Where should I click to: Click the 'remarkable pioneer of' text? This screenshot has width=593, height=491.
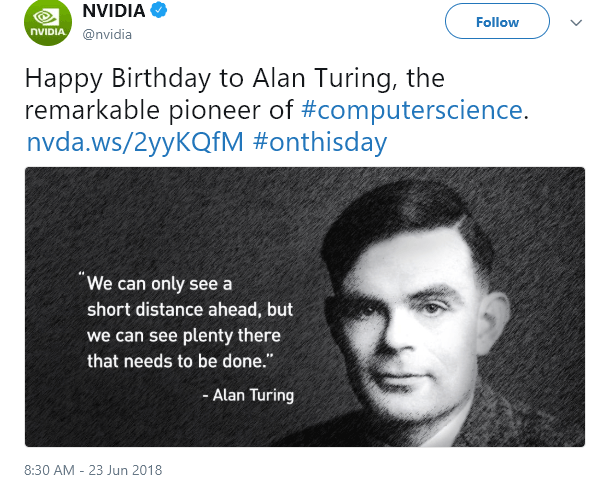coord(159,110)
